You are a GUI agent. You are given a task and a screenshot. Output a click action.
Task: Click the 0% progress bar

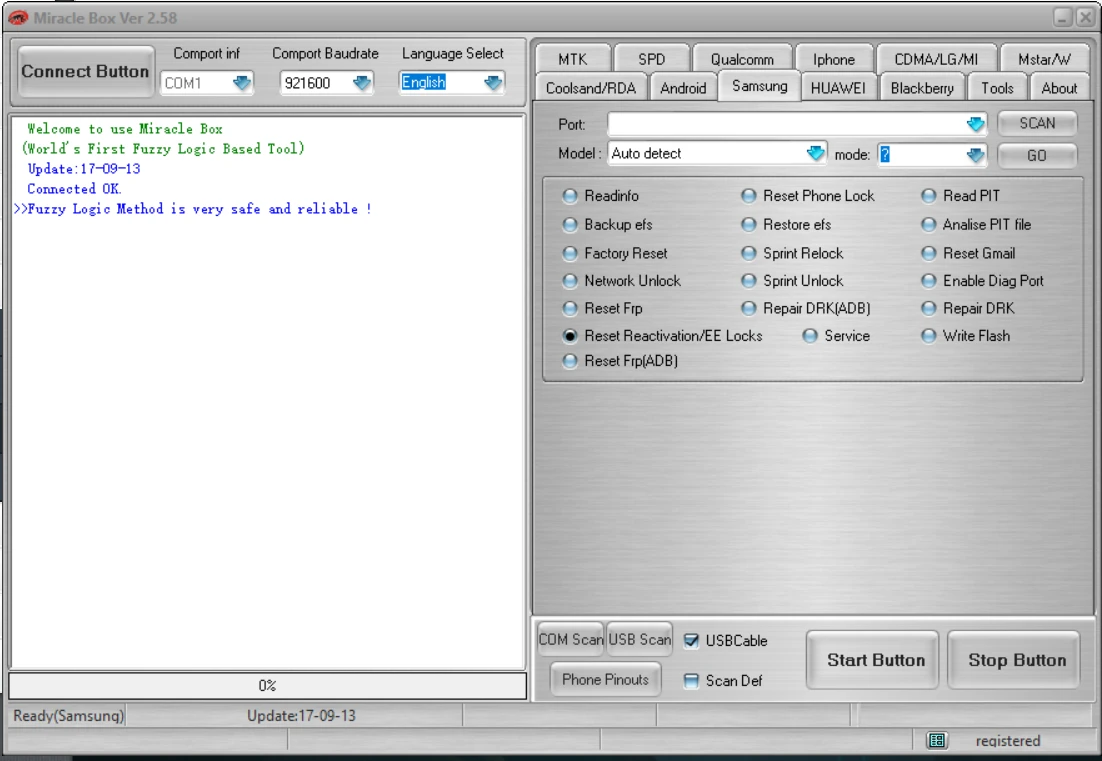(x=267, y=686)
